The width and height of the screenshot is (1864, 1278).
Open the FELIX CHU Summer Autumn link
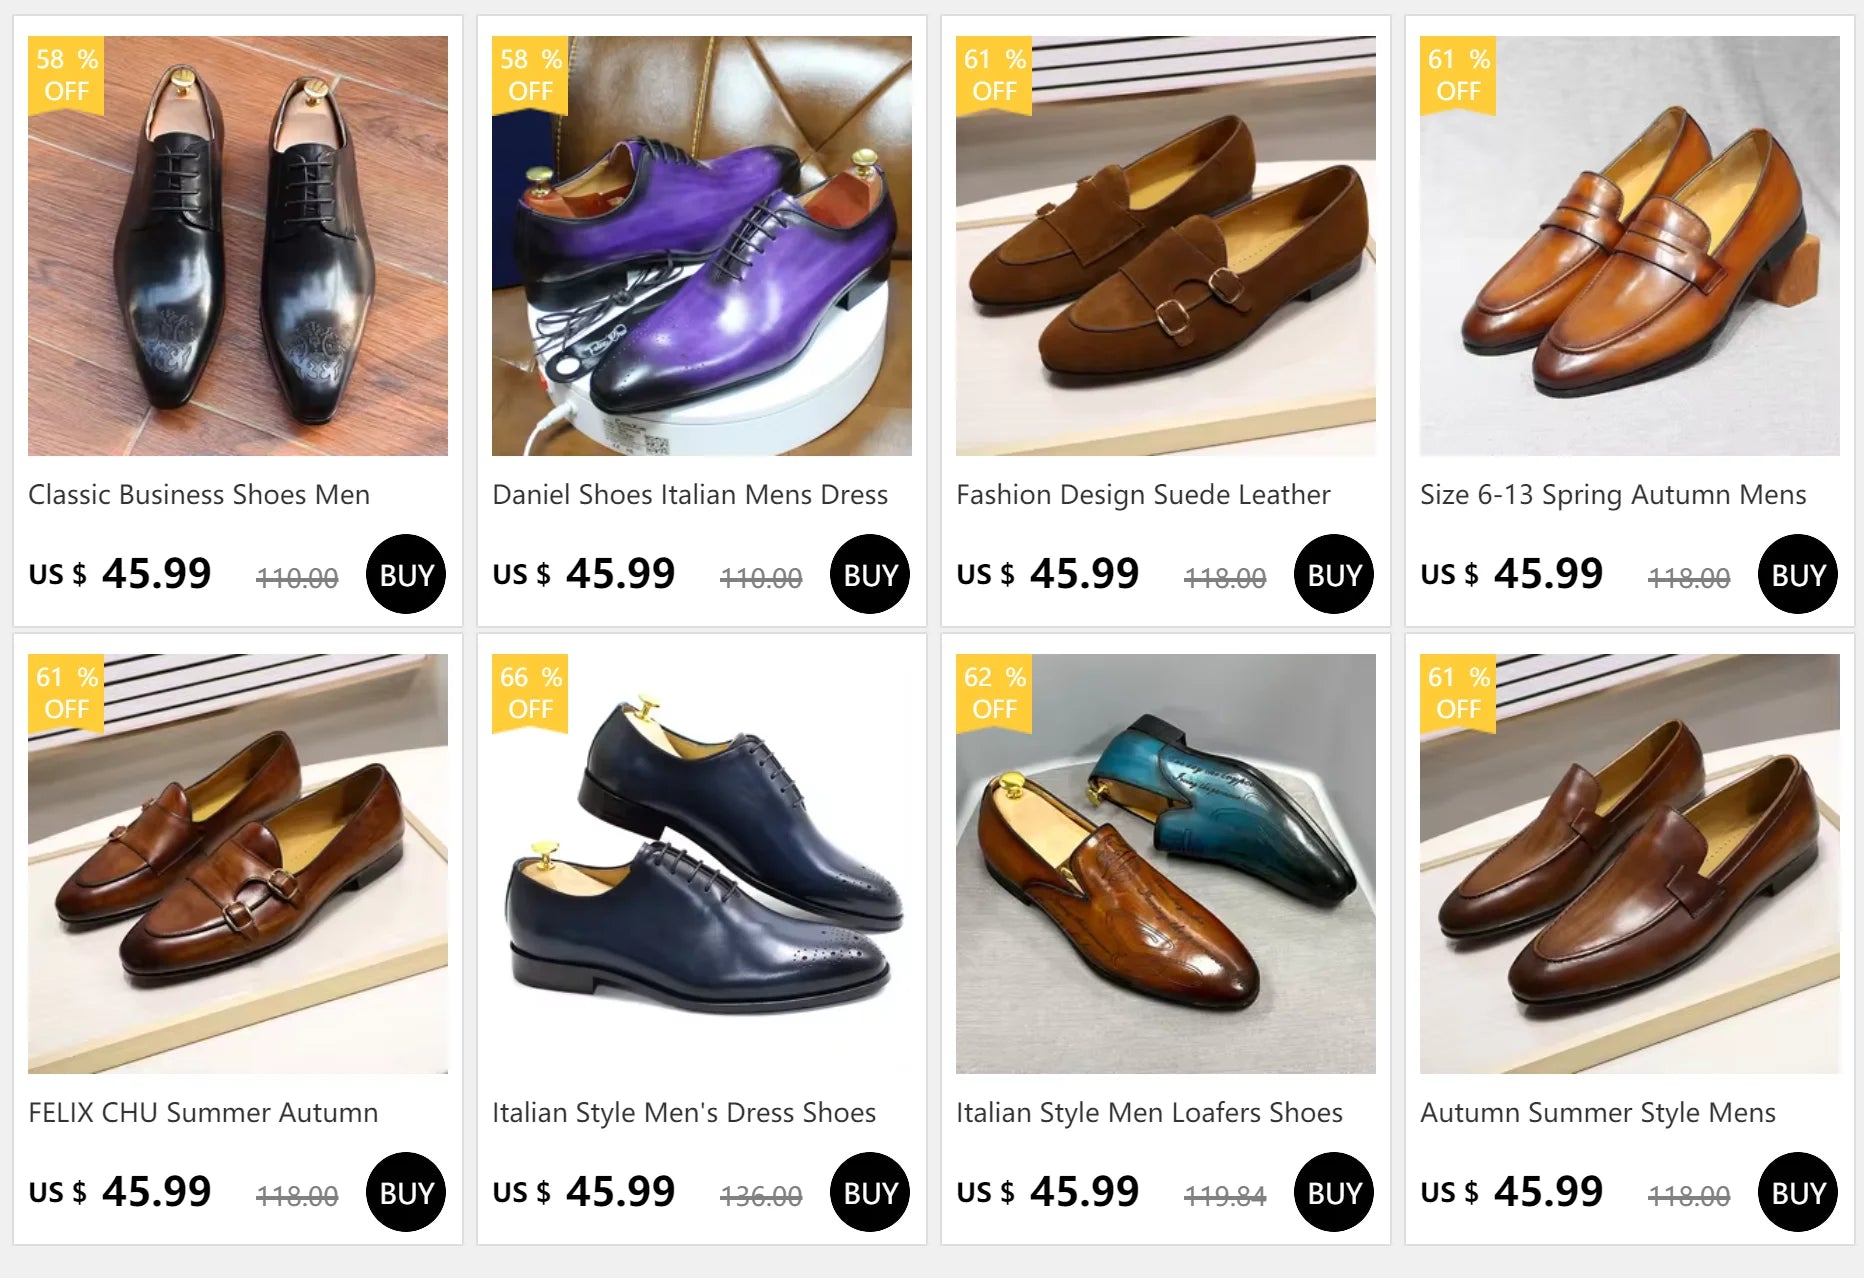tap(203, 1113)
